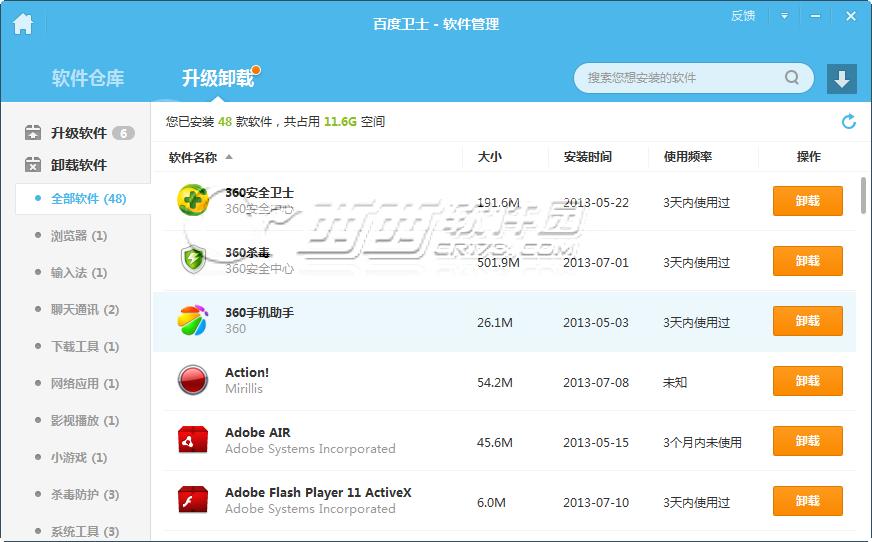Open the 反馈 feedback link
The height and width of the screenshot is (542, 872).
[x=743, y=16]
